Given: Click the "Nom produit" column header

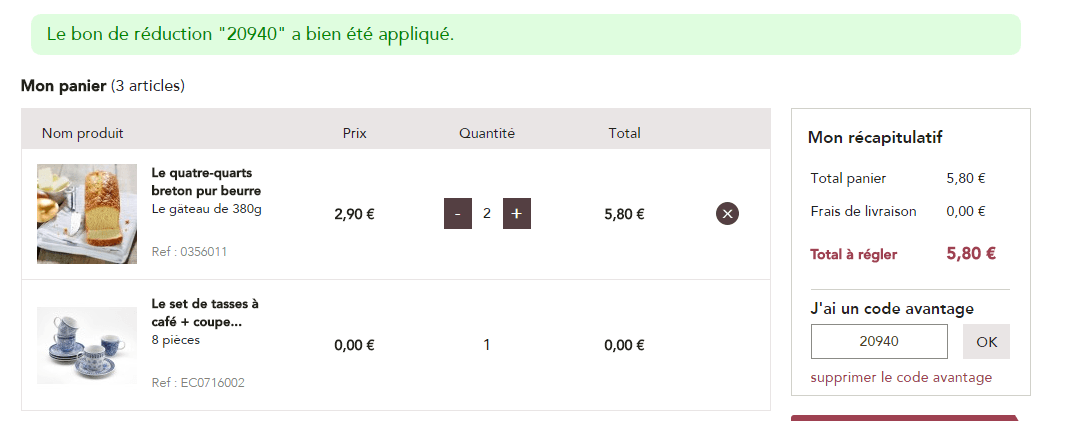Looking at the screenshot, I should tap(83, 133).
